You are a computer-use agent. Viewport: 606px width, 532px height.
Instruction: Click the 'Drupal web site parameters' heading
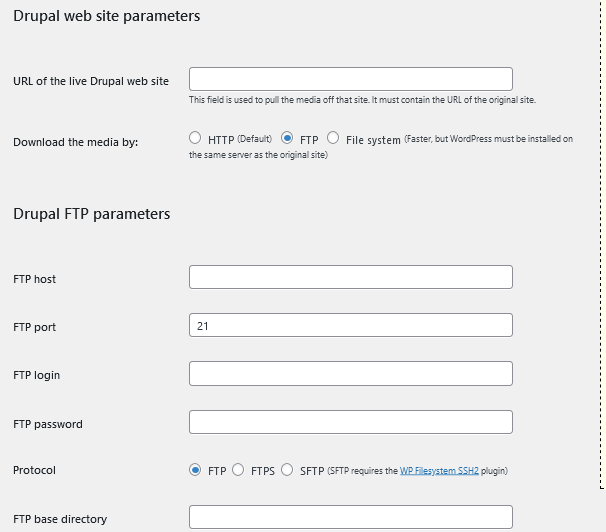(107, 16)
